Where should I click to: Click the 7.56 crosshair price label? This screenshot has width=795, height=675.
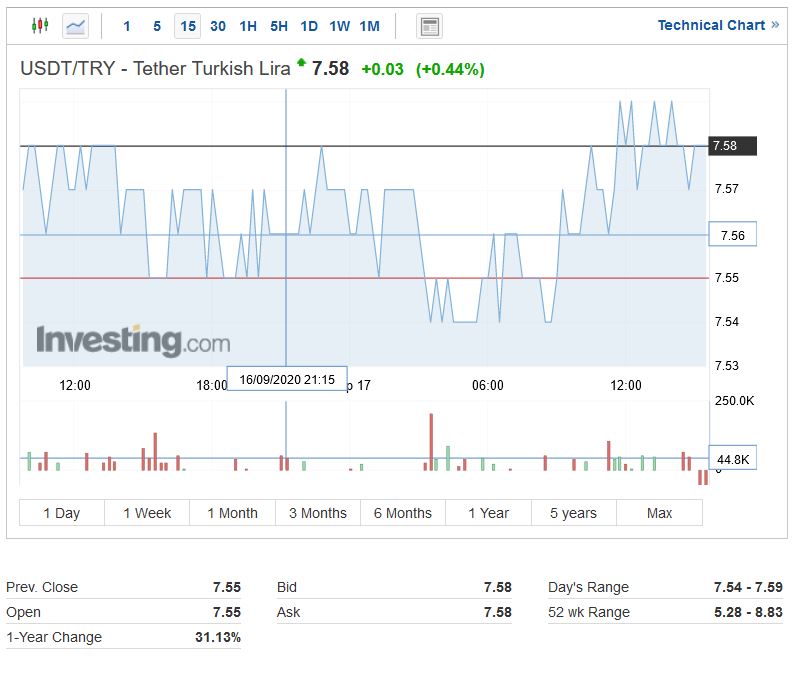click(732, 234)
